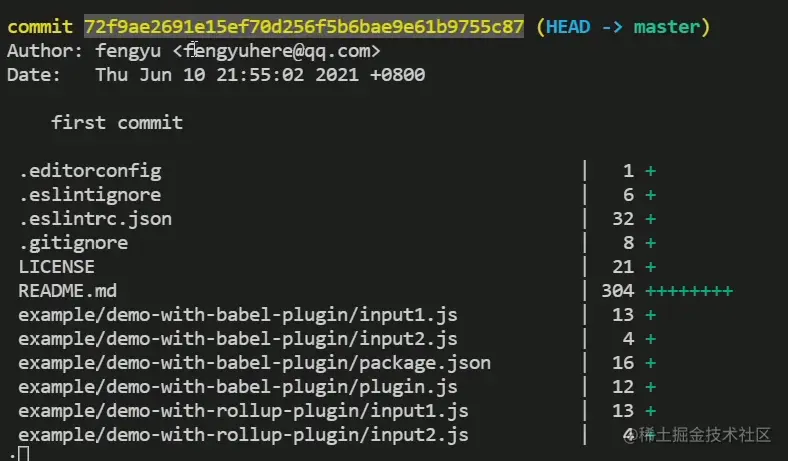788x461 pixels.
Task: Click the highlighted commit hash
Action: click(304, 27)
